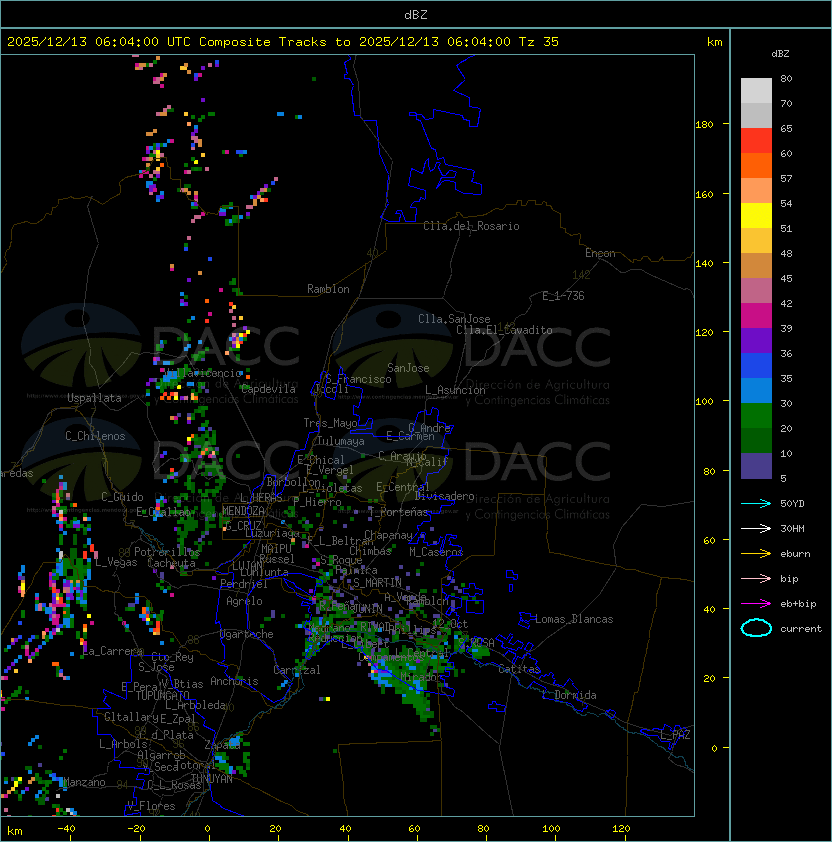Click the 60 km tick on the horizontal axis

[414, 829]
